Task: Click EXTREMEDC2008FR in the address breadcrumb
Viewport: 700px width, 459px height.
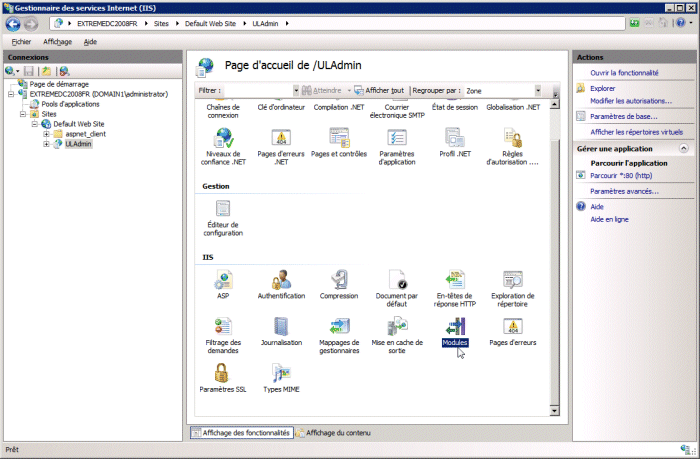Action: (x=107, y=24)
